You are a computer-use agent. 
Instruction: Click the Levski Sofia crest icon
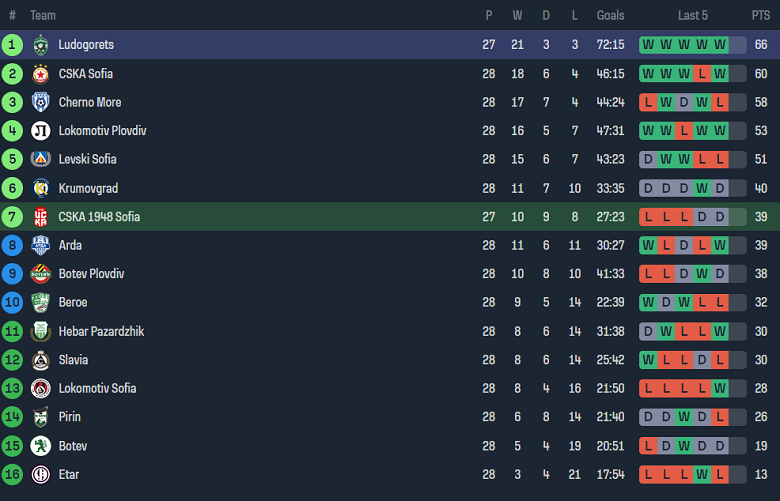point(41,159)
